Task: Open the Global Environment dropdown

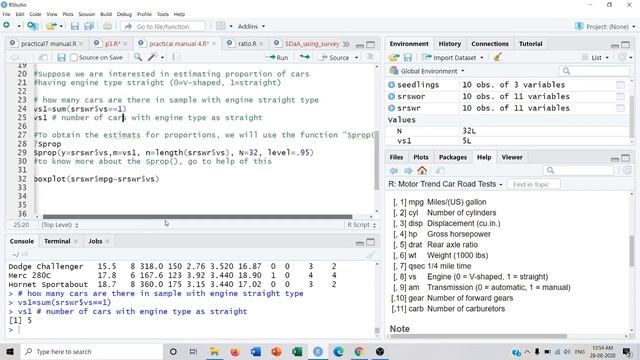Action: (x=427, y=71)
